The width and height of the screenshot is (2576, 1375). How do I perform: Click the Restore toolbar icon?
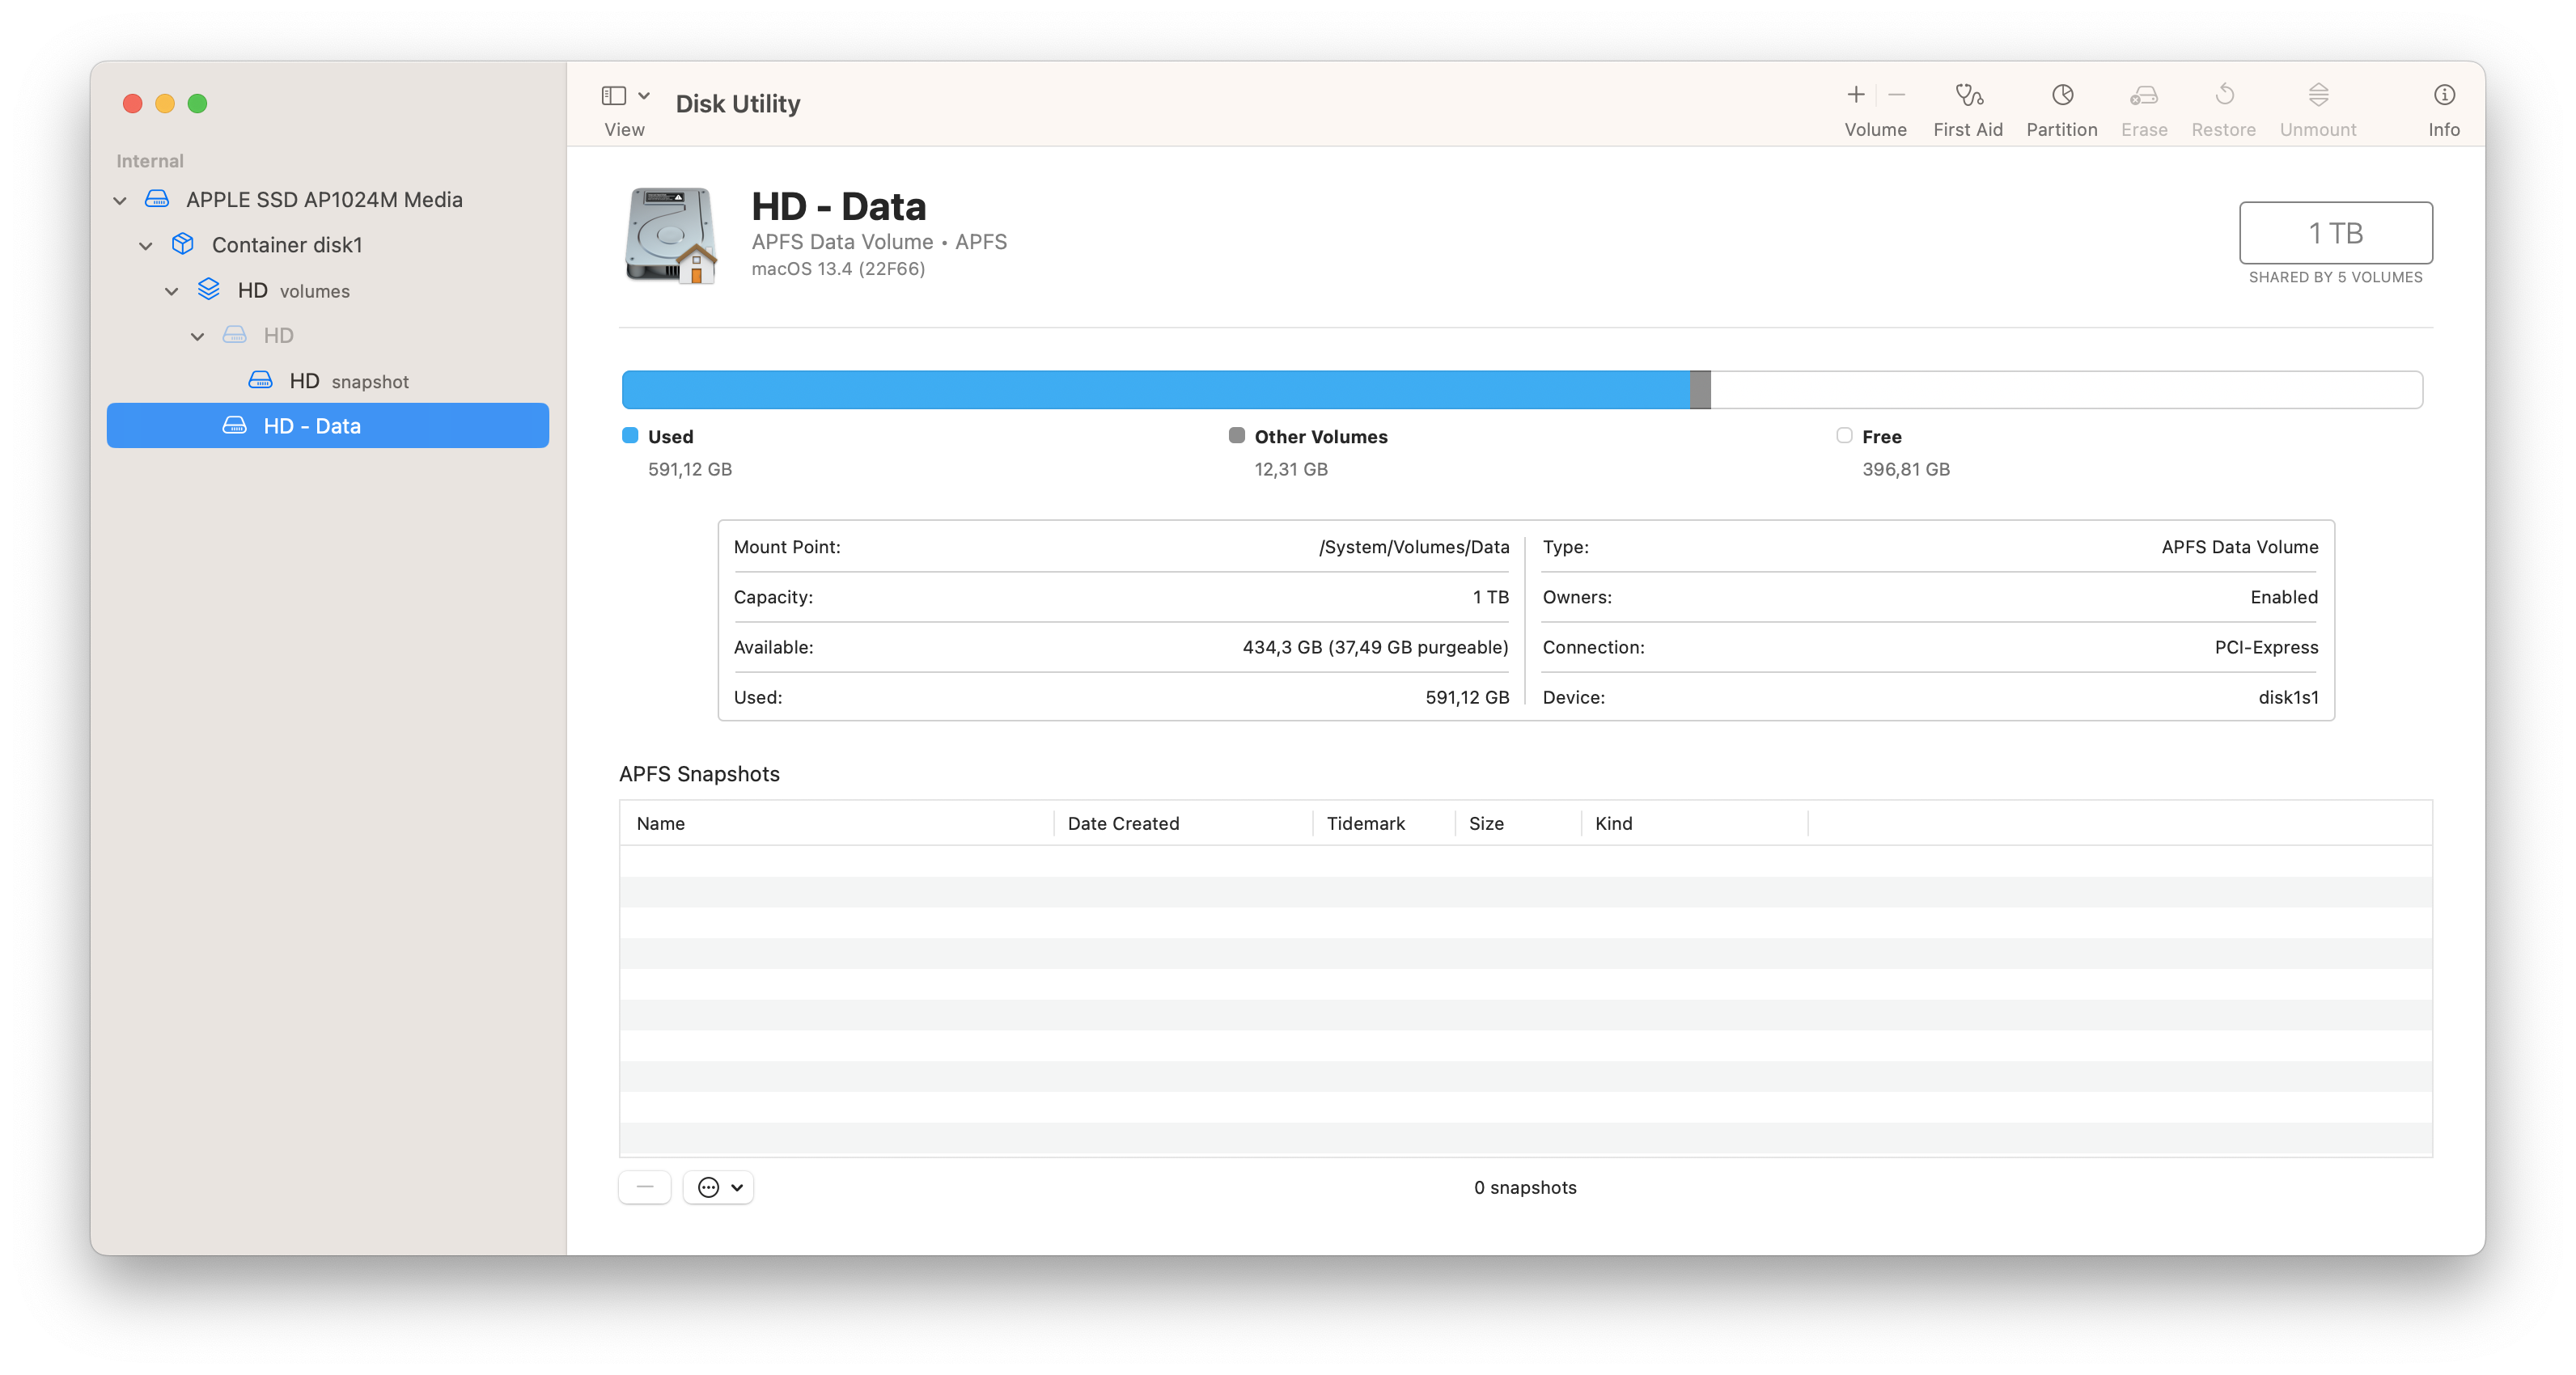[2223, 95]
